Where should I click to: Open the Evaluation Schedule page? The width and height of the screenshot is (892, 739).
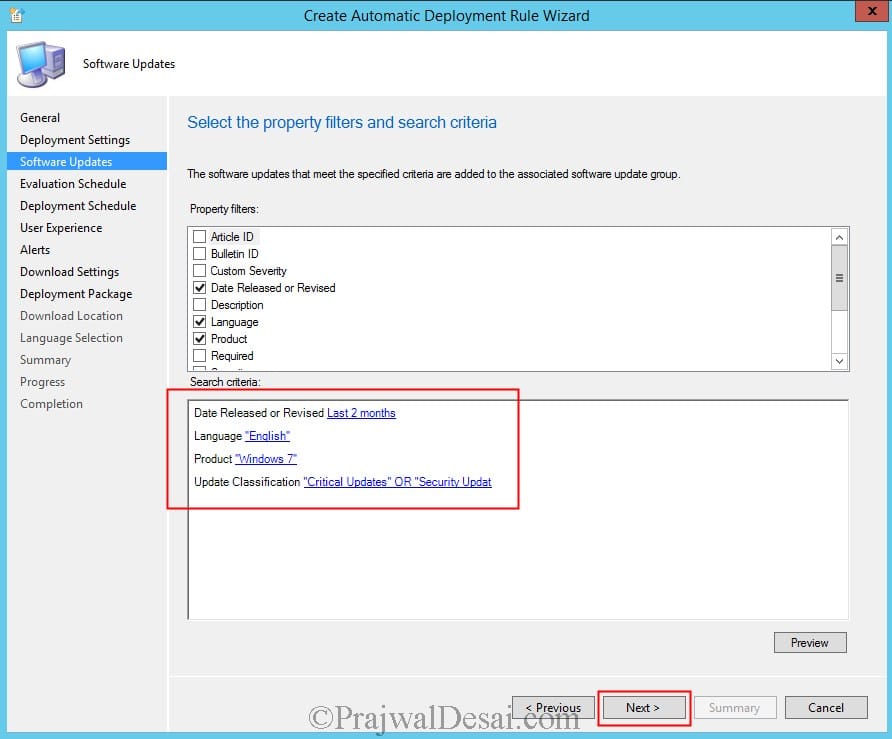[x=73, y=184]
